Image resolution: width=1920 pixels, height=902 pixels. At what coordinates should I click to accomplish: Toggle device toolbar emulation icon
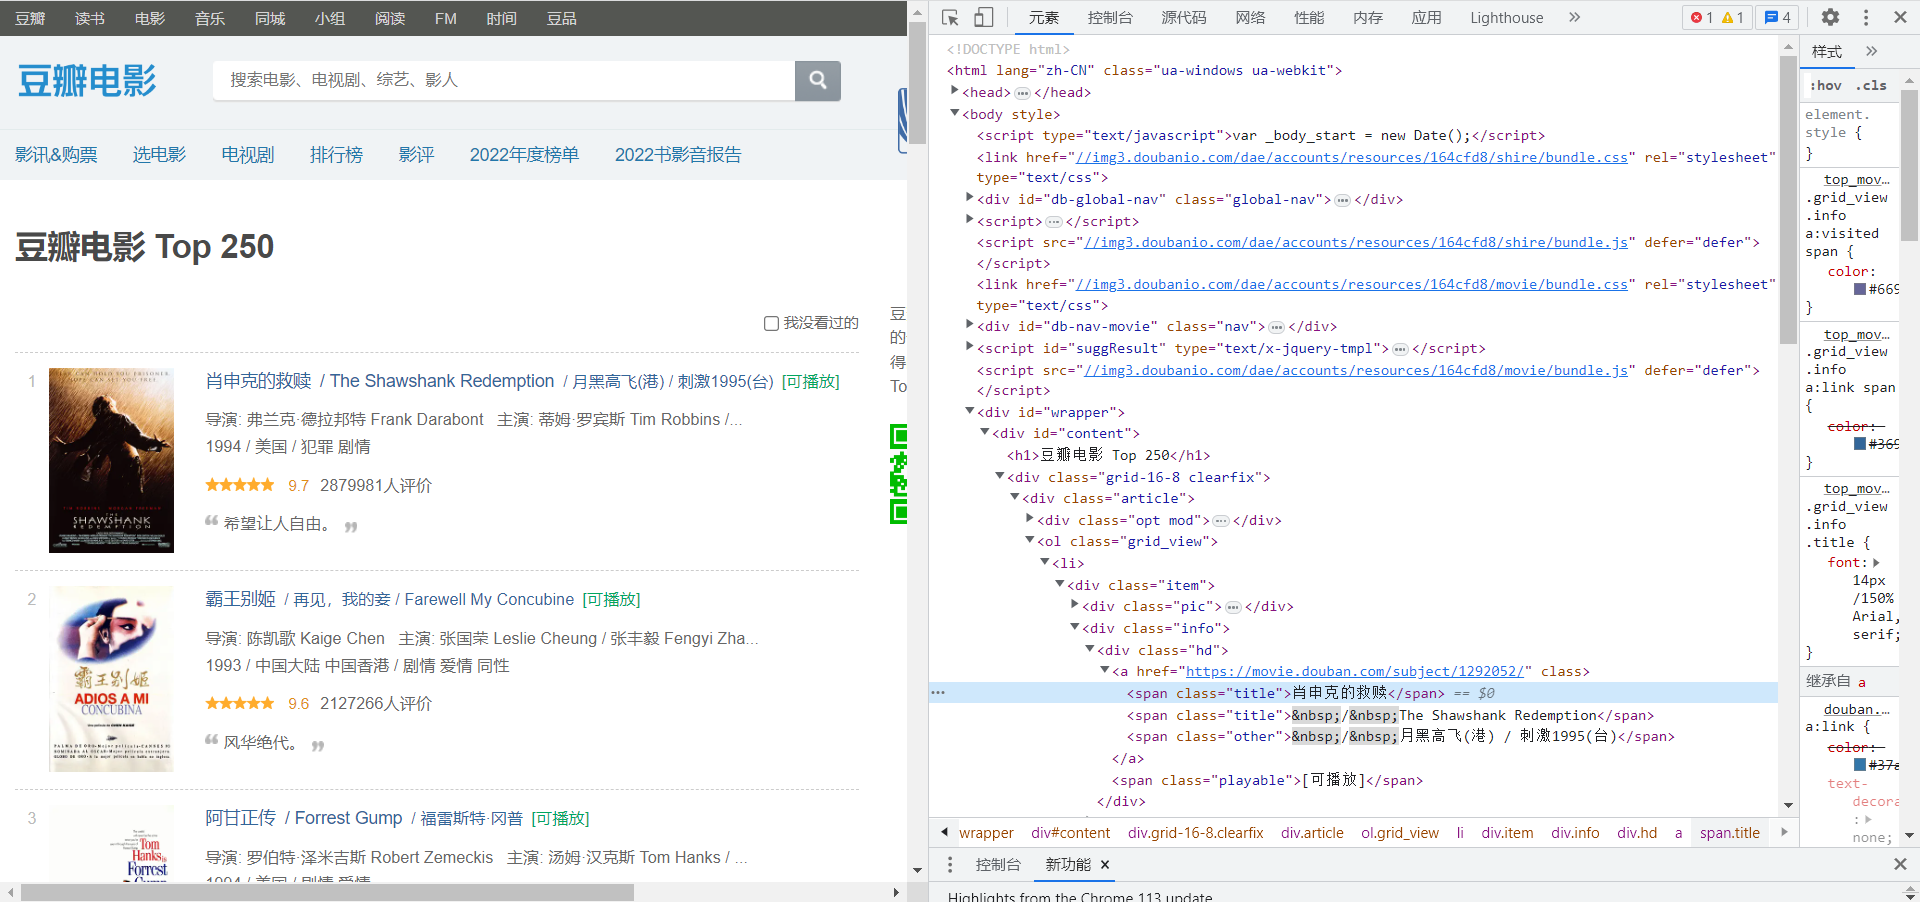[x=984, y=17]
